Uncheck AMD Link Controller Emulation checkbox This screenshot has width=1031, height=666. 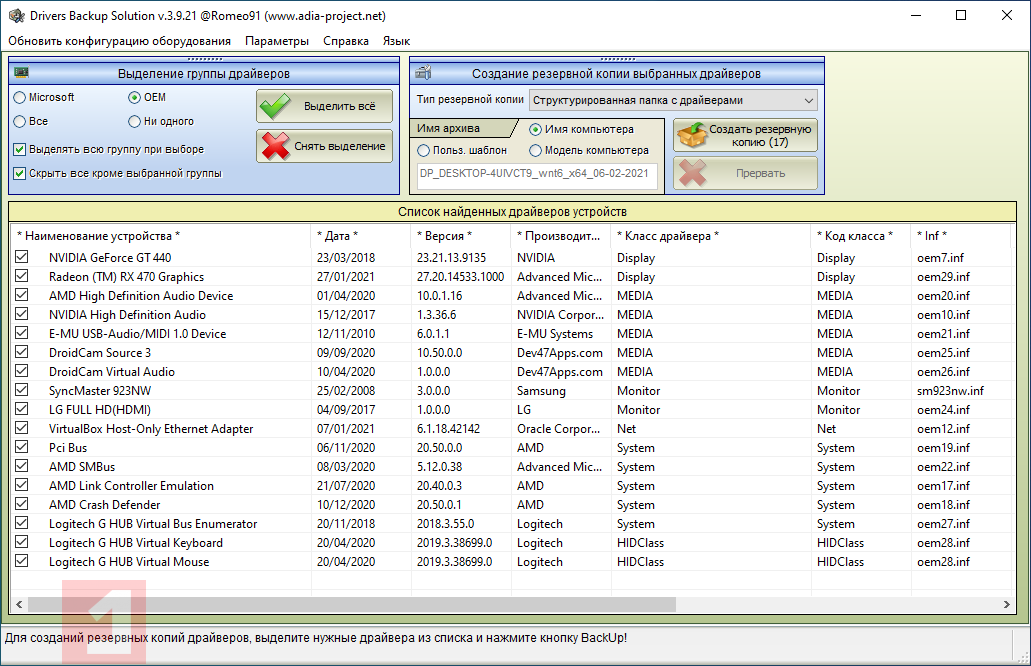coord(22,485)
